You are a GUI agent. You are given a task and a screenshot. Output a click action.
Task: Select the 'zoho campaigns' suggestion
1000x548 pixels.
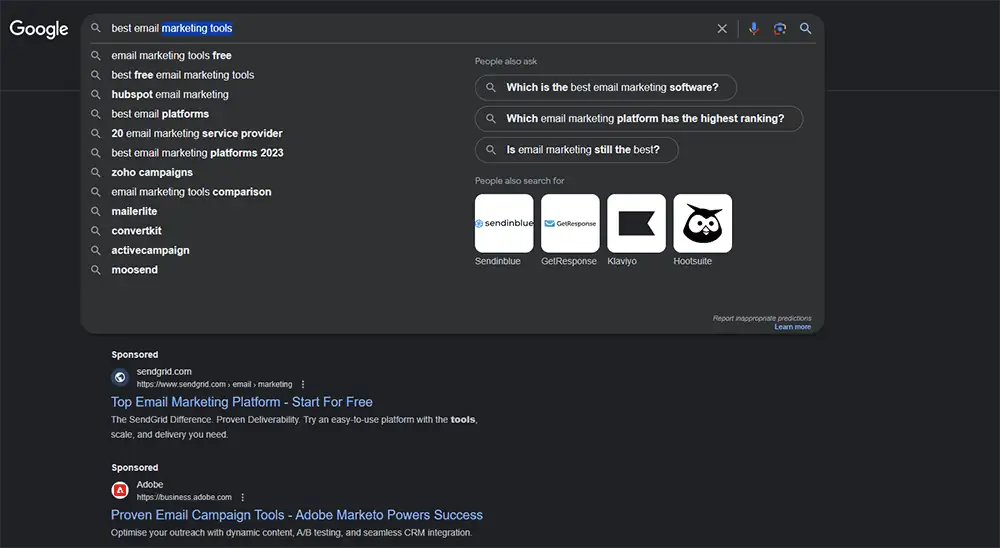[x=152, y=172]
